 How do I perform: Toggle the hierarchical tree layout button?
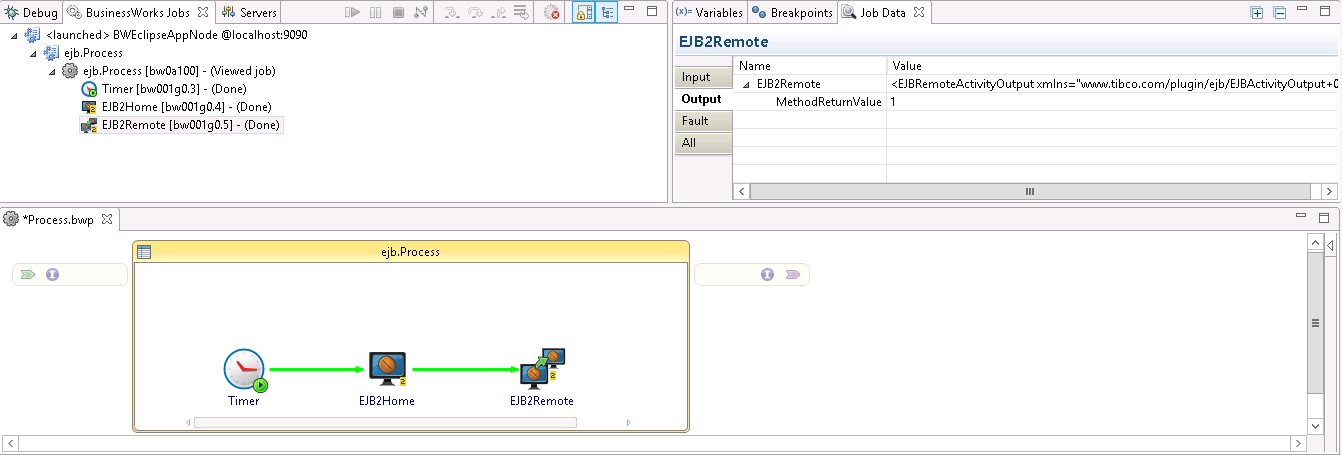pyautogui.click(x=607, y=13)
